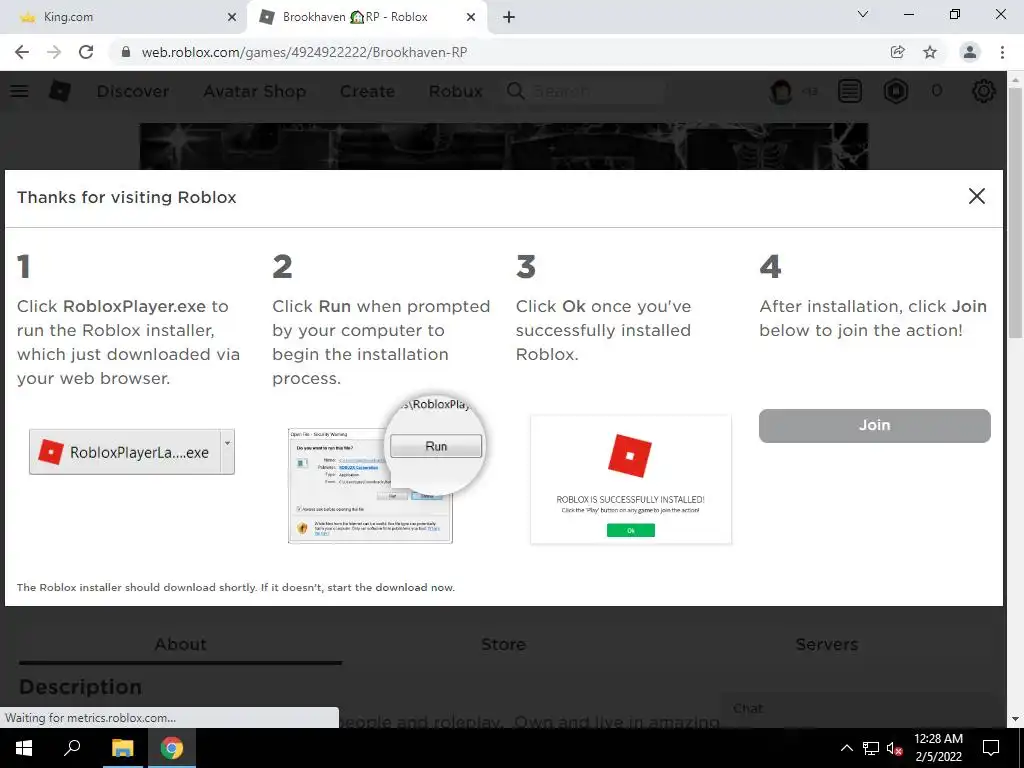1024x768 pixels.
Task: Open the Windows Start menu
Action: coord(24,748)
